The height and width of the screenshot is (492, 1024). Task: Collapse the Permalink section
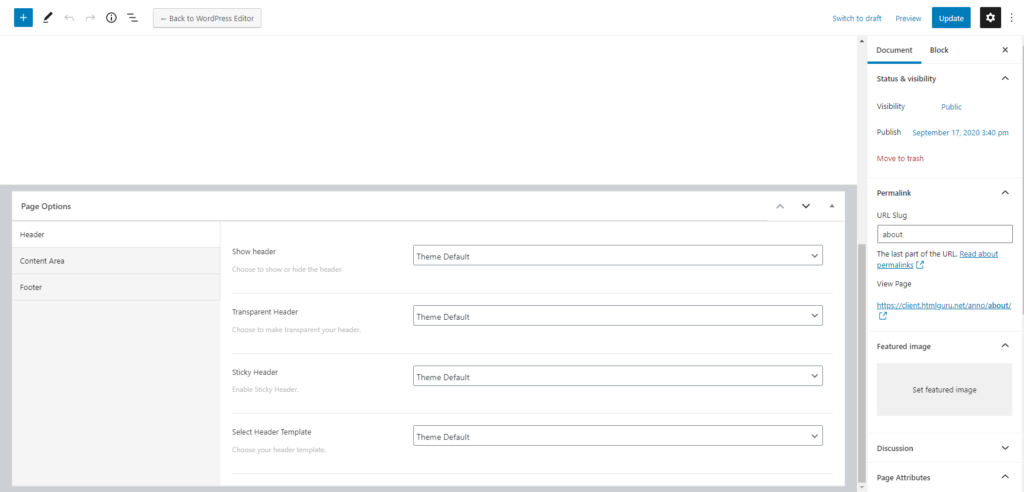(x=1005, y=193)
